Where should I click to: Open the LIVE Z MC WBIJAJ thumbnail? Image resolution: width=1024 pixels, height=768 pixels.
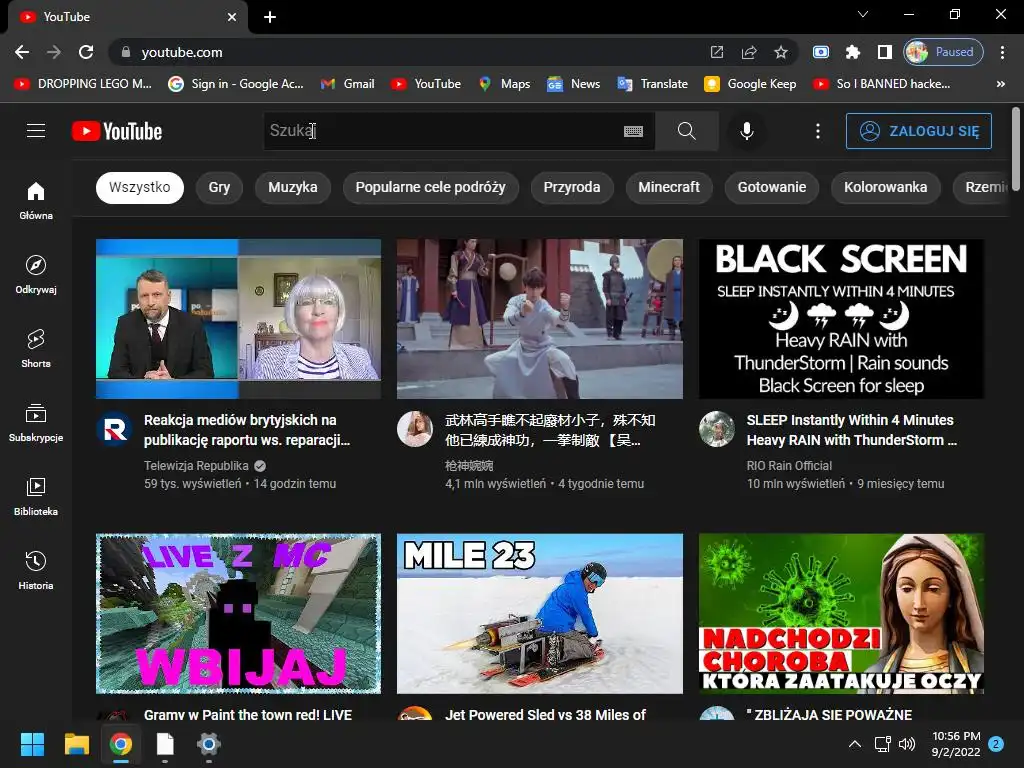point(238,613)
